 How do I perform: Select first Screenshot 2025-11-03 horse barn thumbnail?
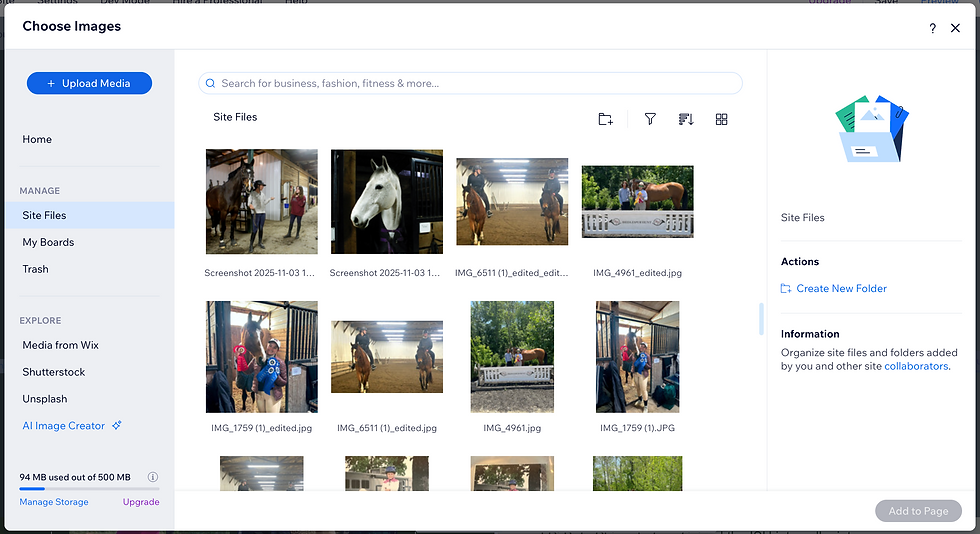(261, 201)
